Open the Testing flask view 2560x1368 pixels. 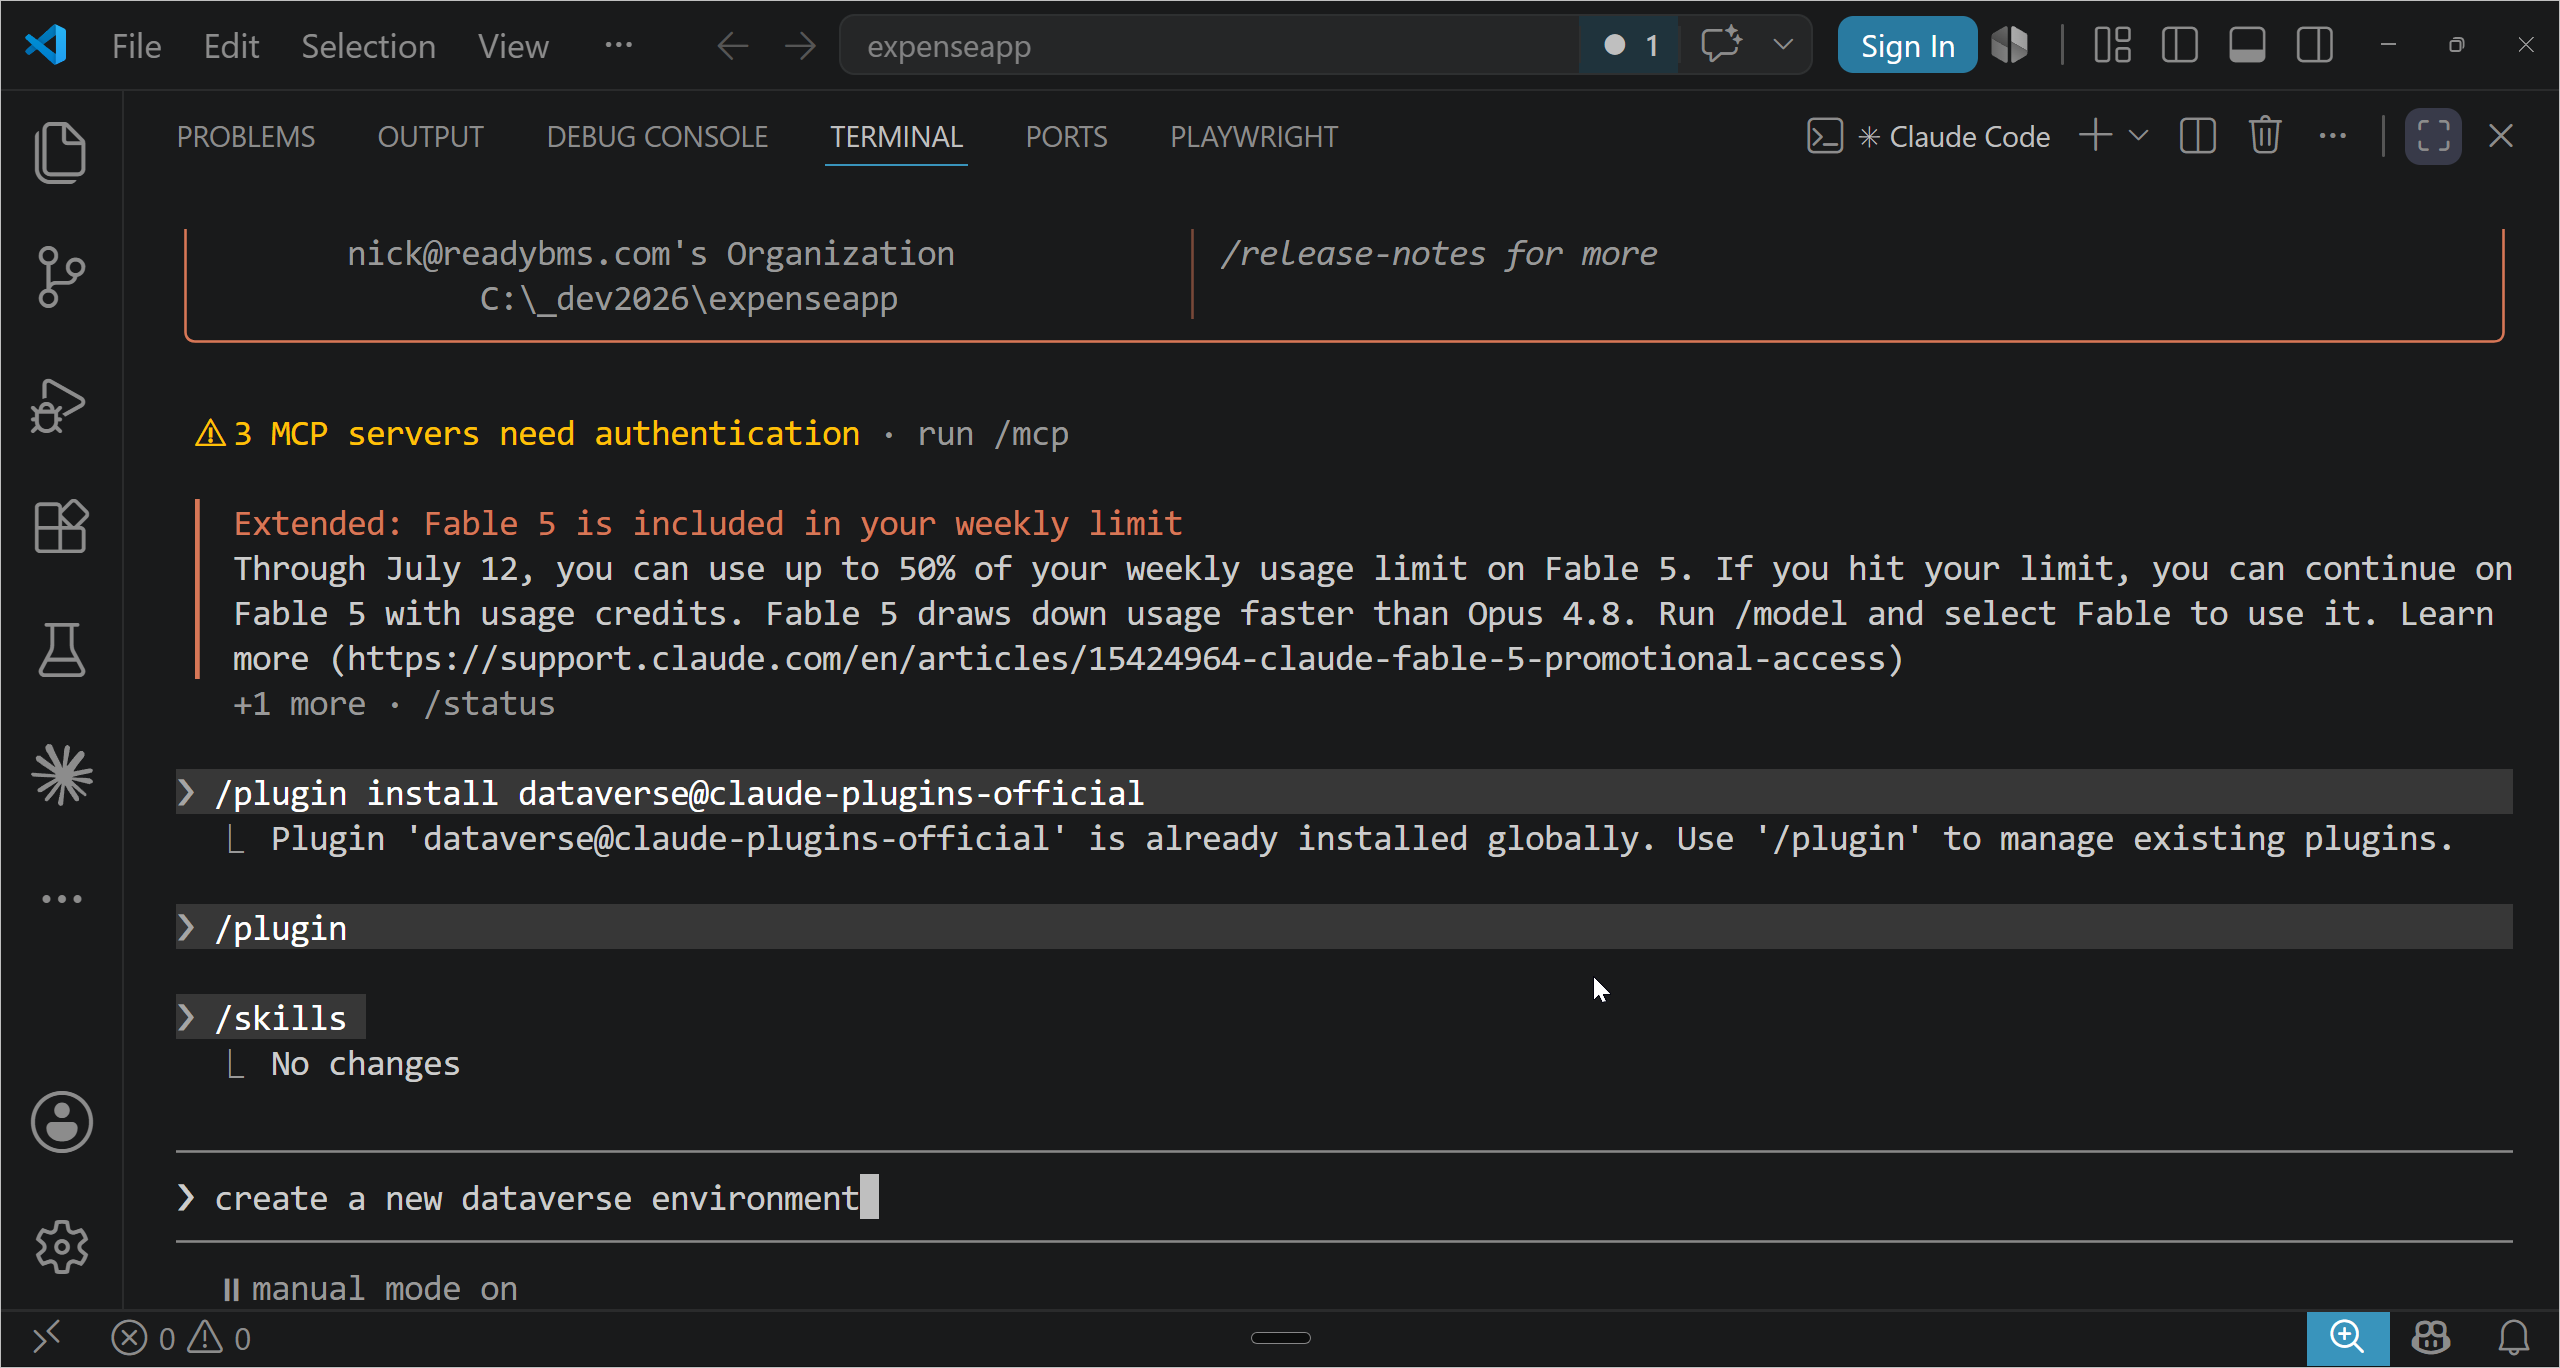[x=61, y=650]
